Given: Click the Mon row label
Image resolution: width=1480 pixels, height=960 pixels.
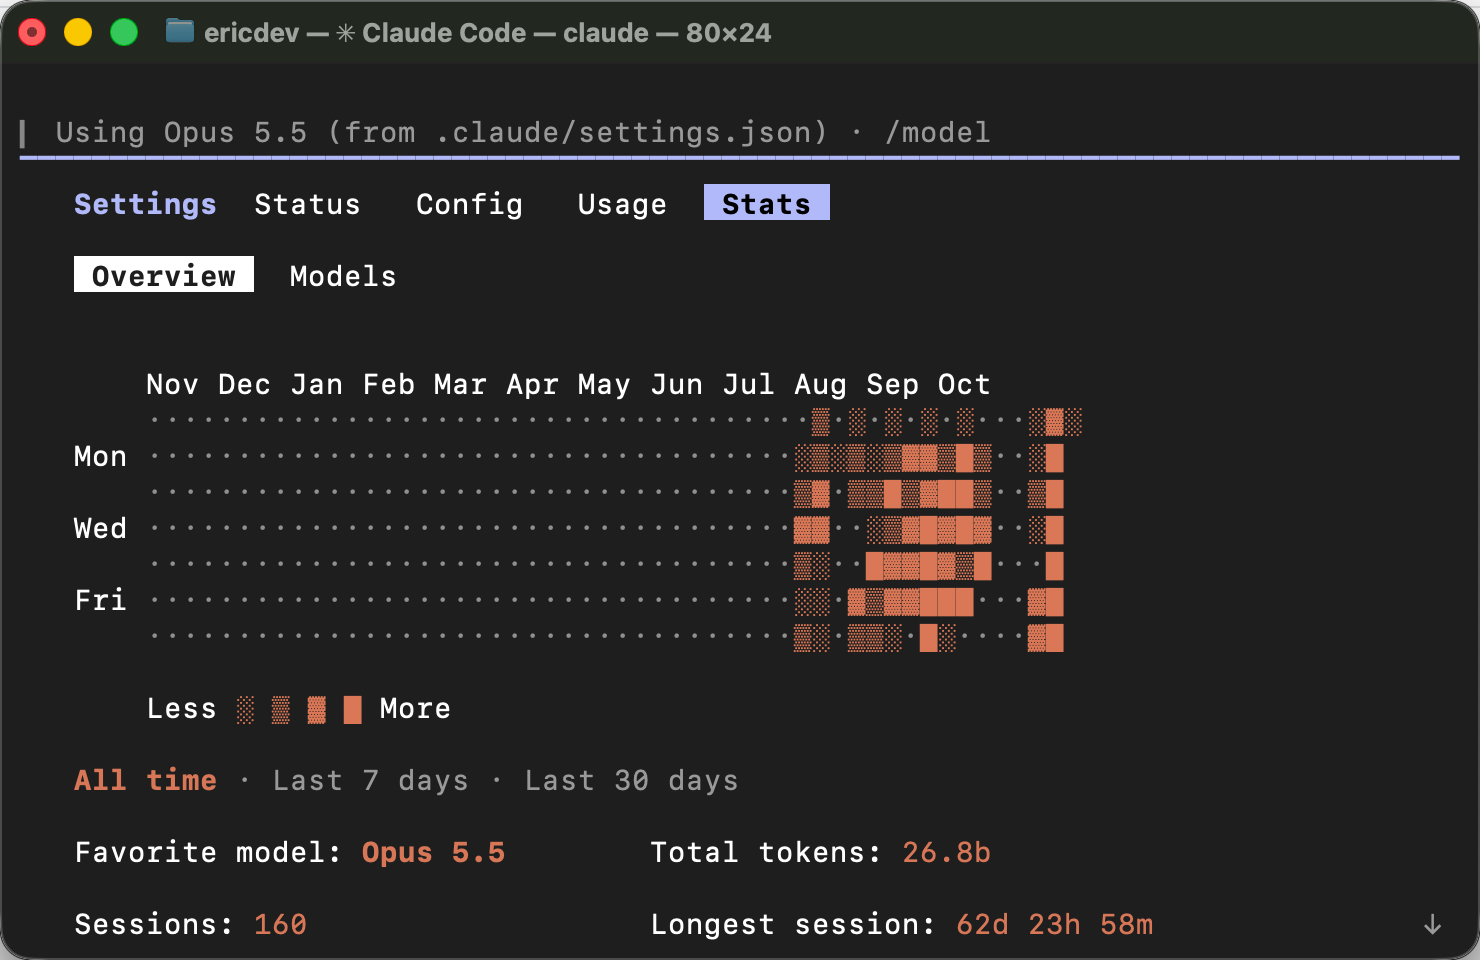Looking at the screenshot, I should [100, 456].
